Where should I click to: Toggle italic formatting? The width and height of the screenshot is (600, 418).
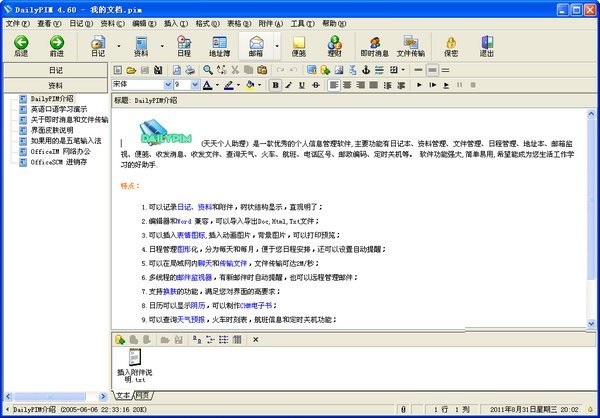(x=289, y=85)
